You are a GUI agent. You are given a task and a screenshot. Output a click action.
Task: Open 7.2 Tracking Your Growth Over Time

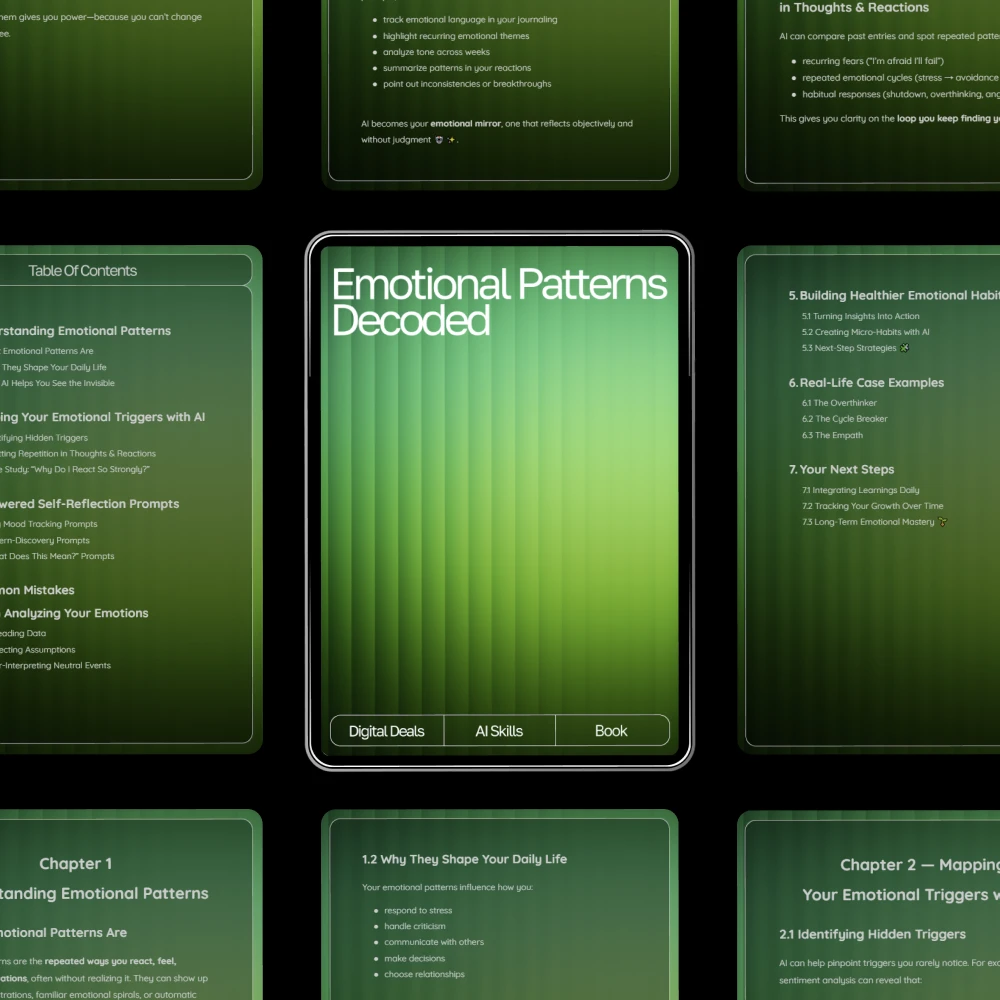pyautogui.click(x=872, y=506)
